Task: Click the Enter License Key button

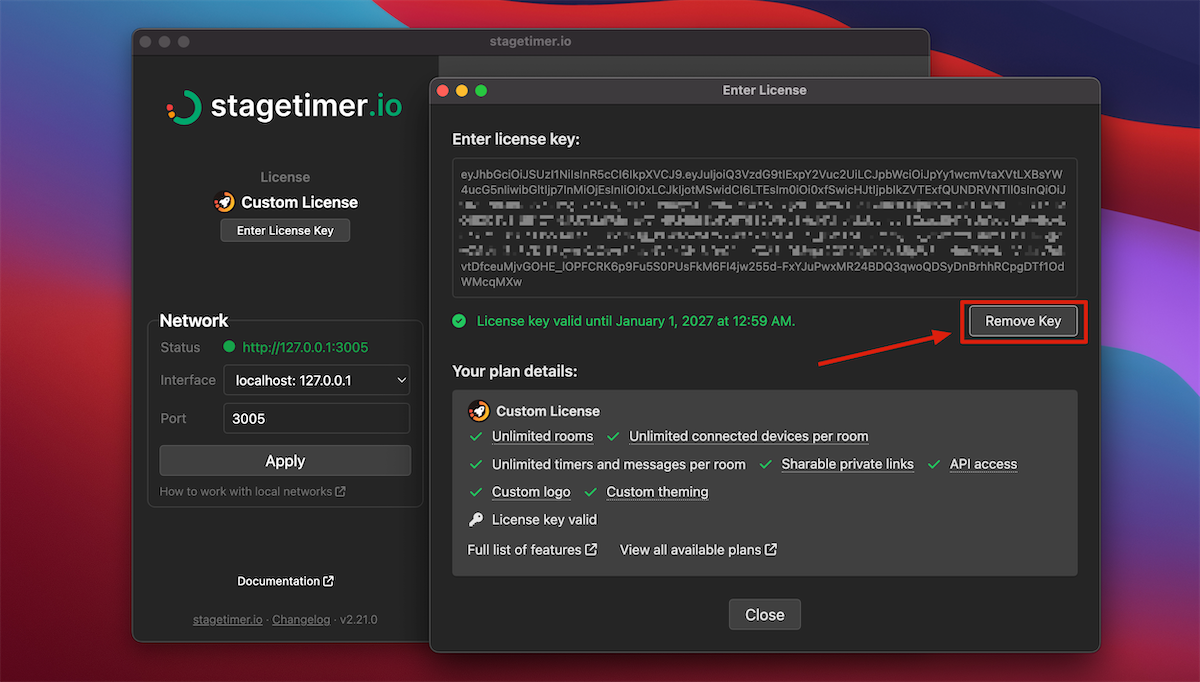Action: click(284, 230)
